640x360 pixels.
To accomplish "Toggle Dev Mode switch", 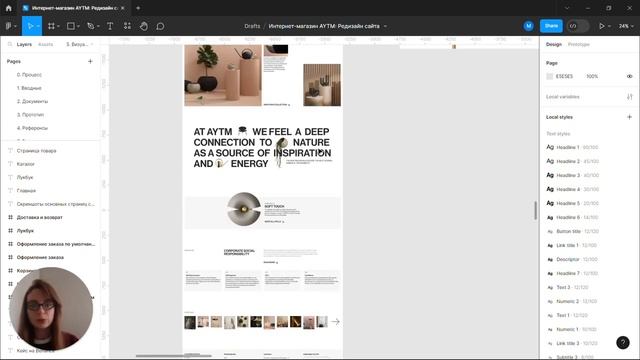I will coord(578,26).
